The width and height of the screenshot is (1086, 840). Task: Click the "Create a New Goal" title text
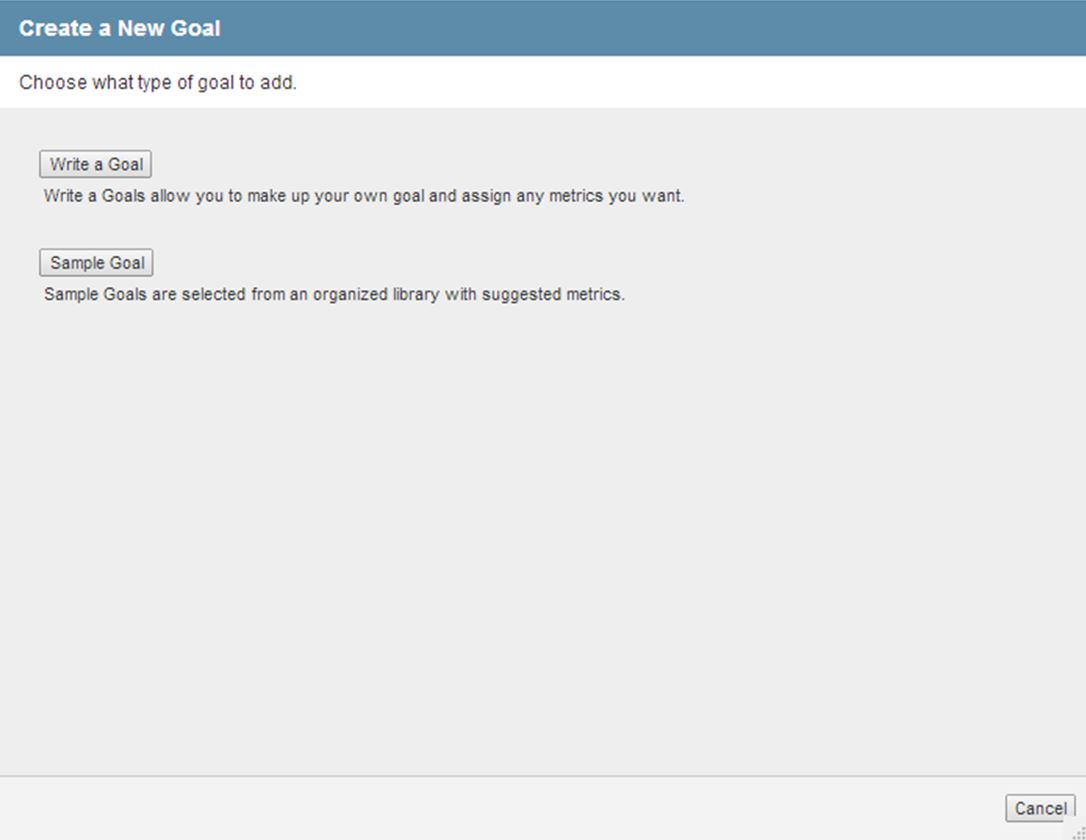click(x=120, y=28)
